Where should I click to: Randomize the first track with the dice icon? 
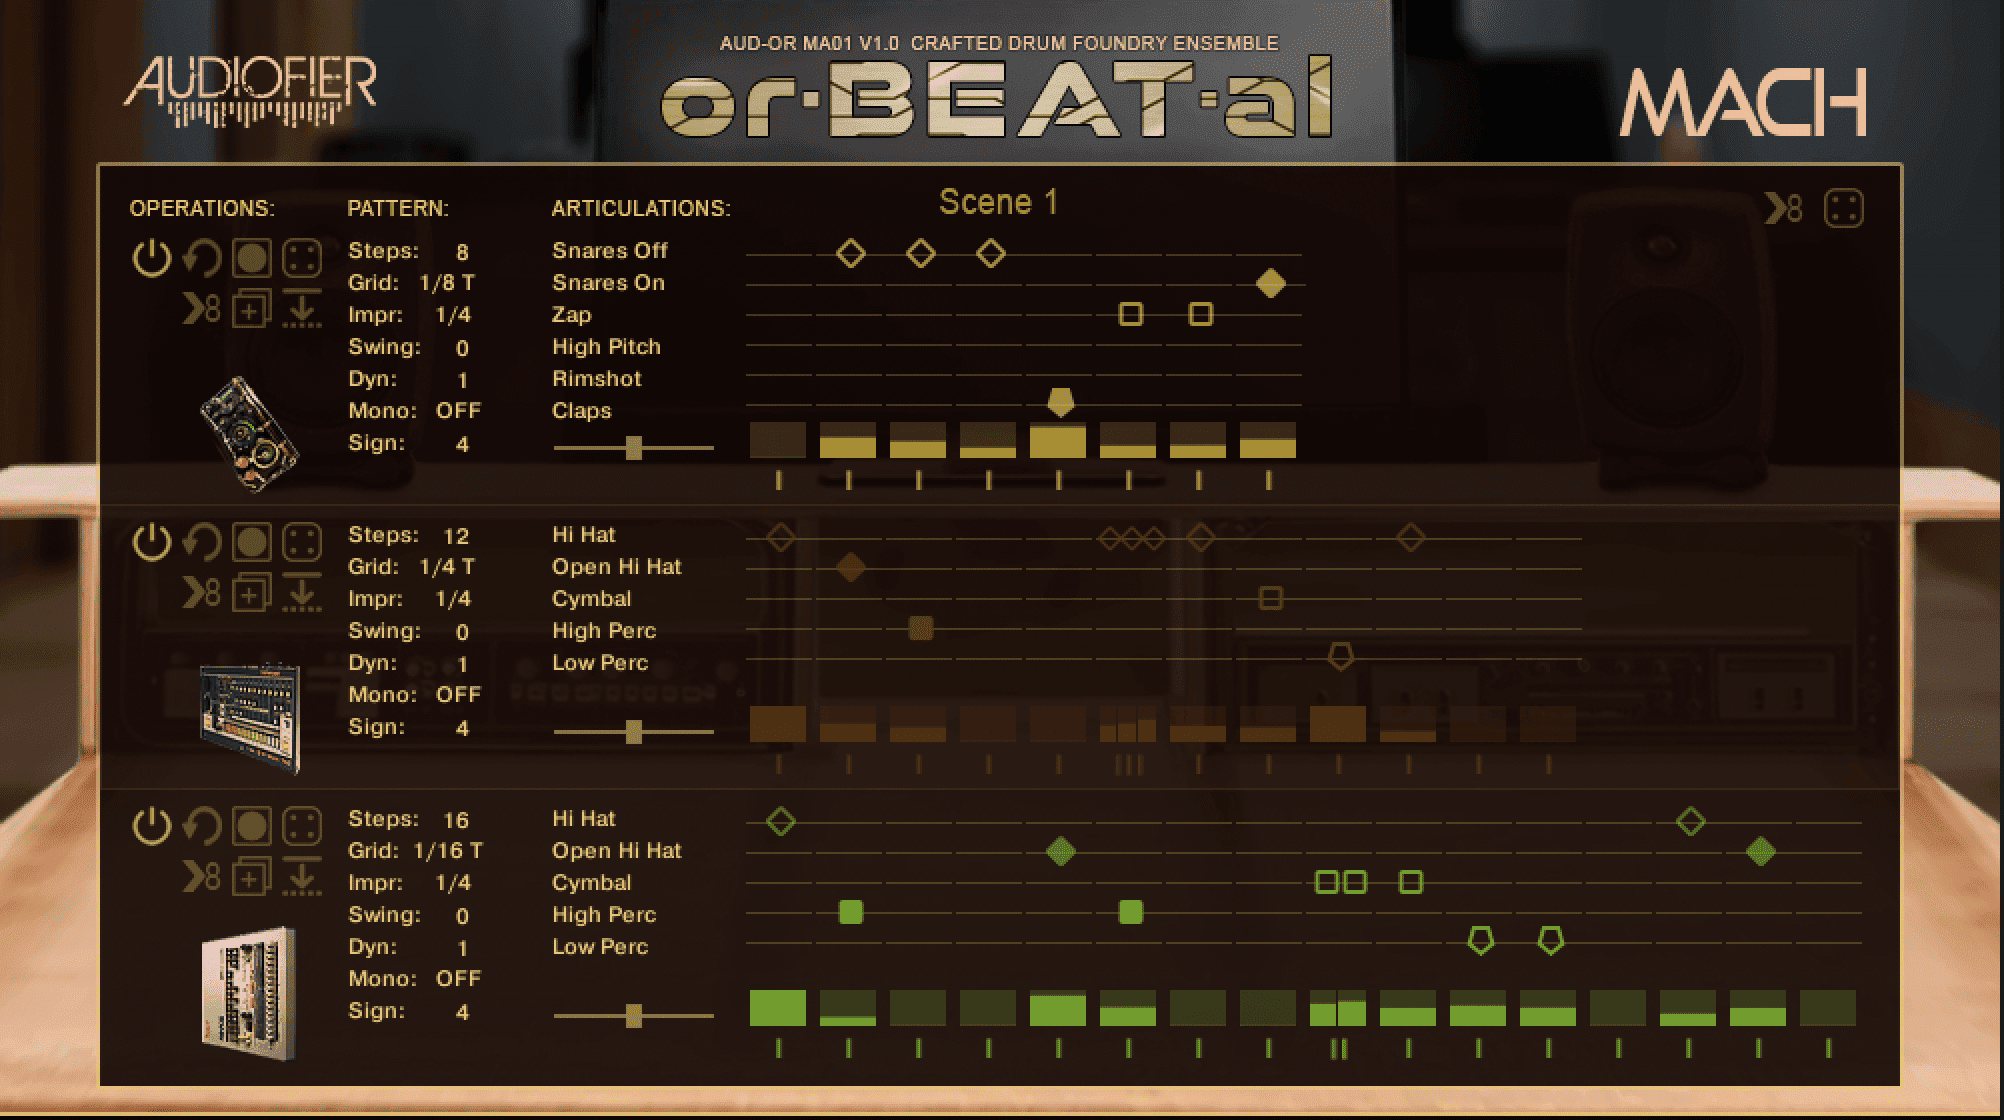[x=302, y=258]
